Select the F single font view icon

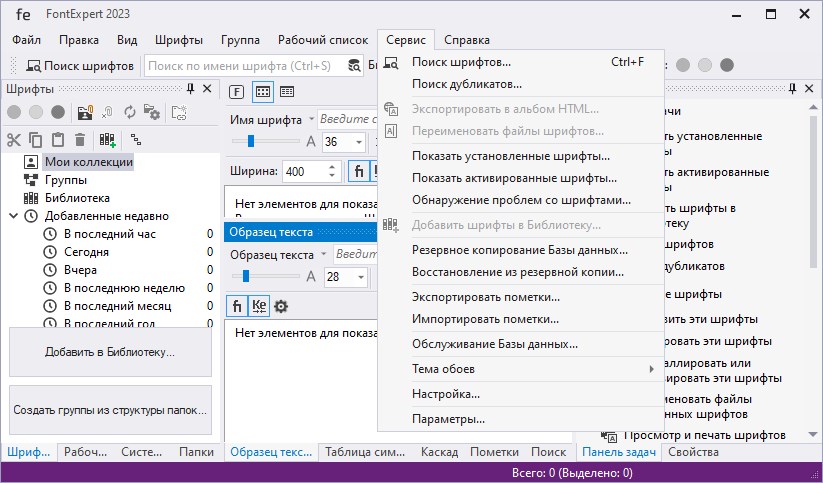(237, 92)
